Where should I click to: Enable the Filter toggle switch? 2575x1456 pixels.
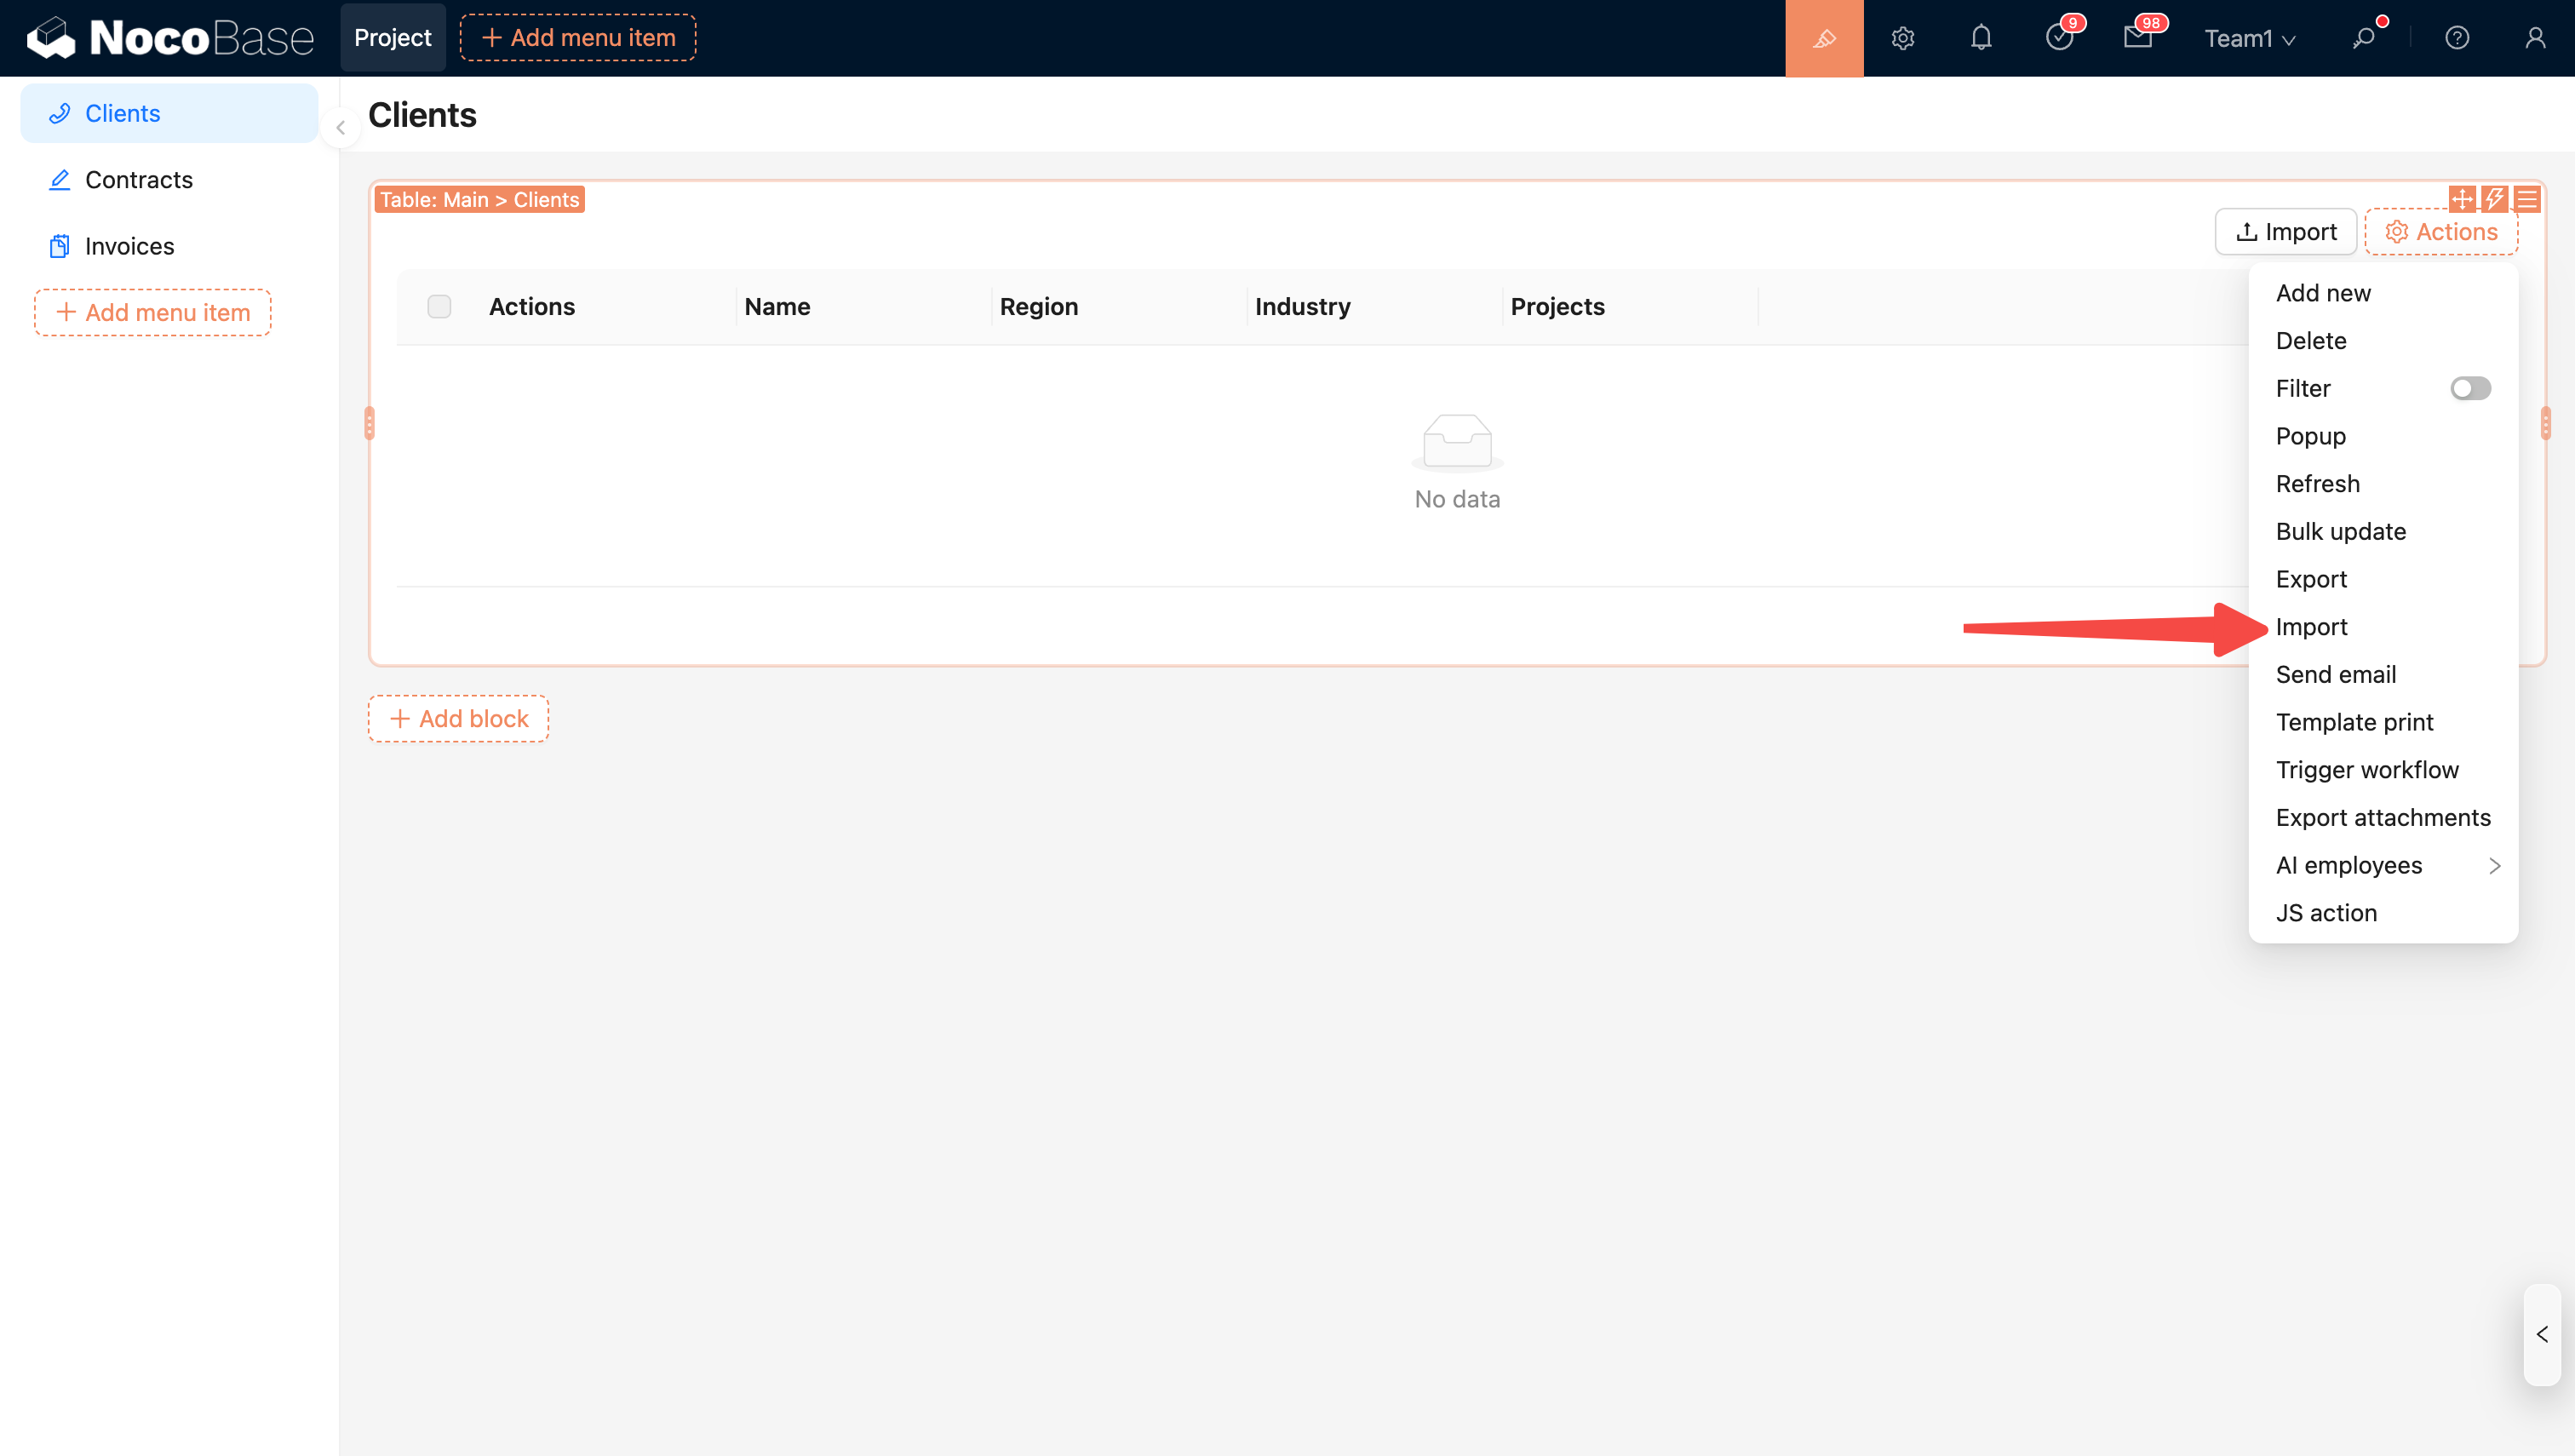click(x=2469, y=388)
